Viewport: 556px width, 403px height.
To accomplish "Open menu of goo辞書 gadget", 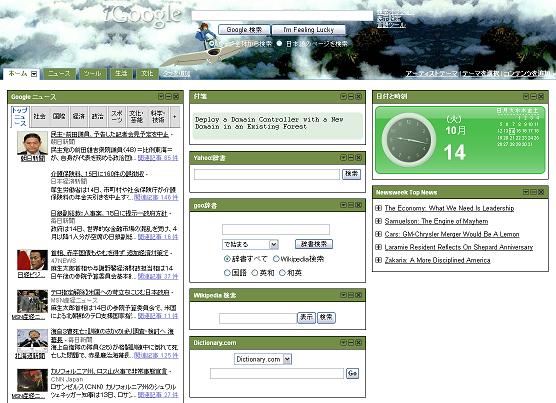I will point(343,205).
